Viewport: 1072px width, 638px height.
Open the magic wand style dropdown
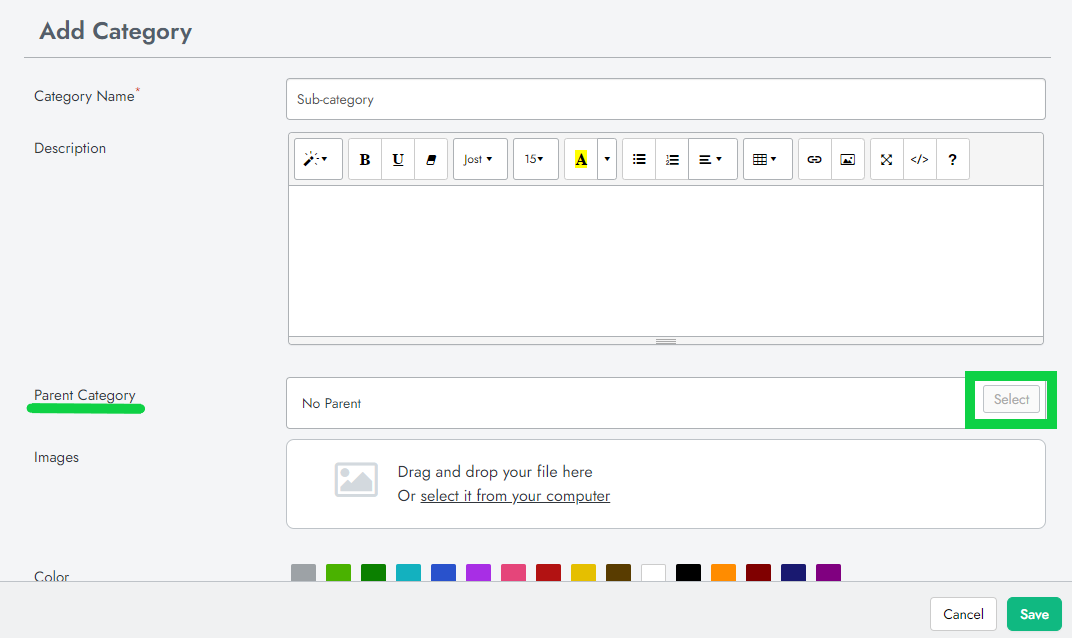318,159
